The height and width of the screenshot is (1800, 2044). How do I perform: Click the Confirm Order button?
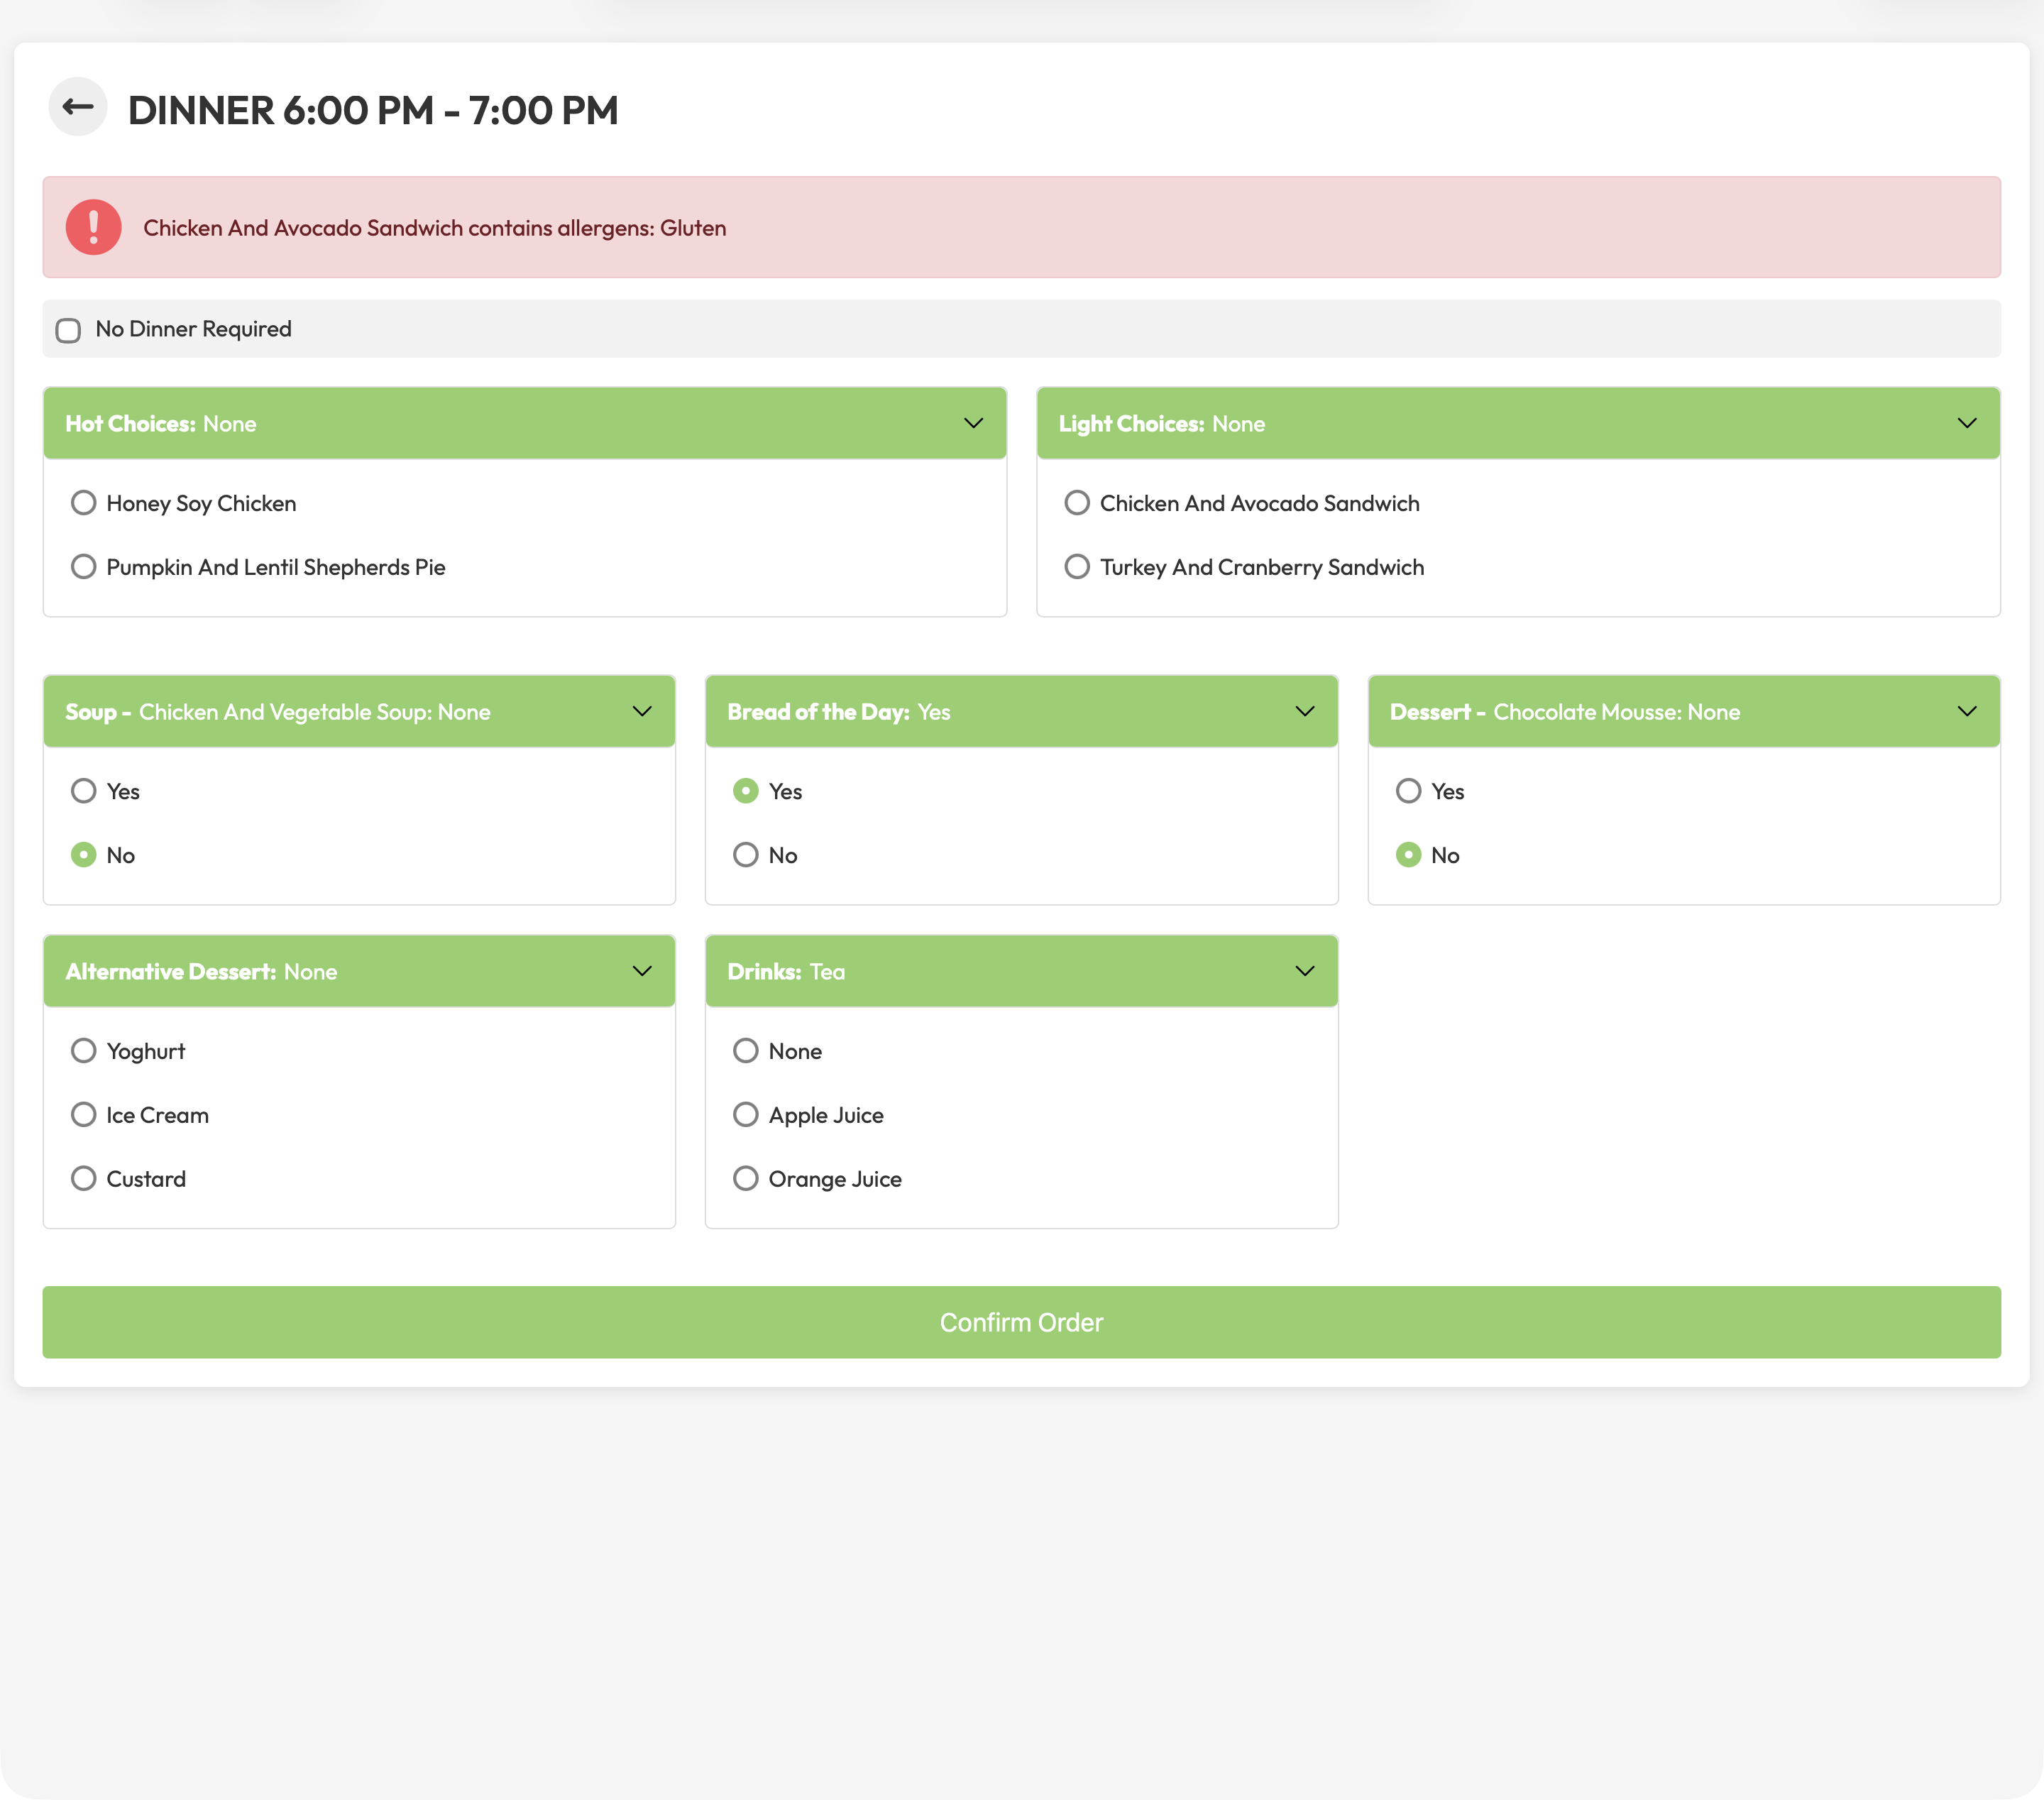1021,1322
